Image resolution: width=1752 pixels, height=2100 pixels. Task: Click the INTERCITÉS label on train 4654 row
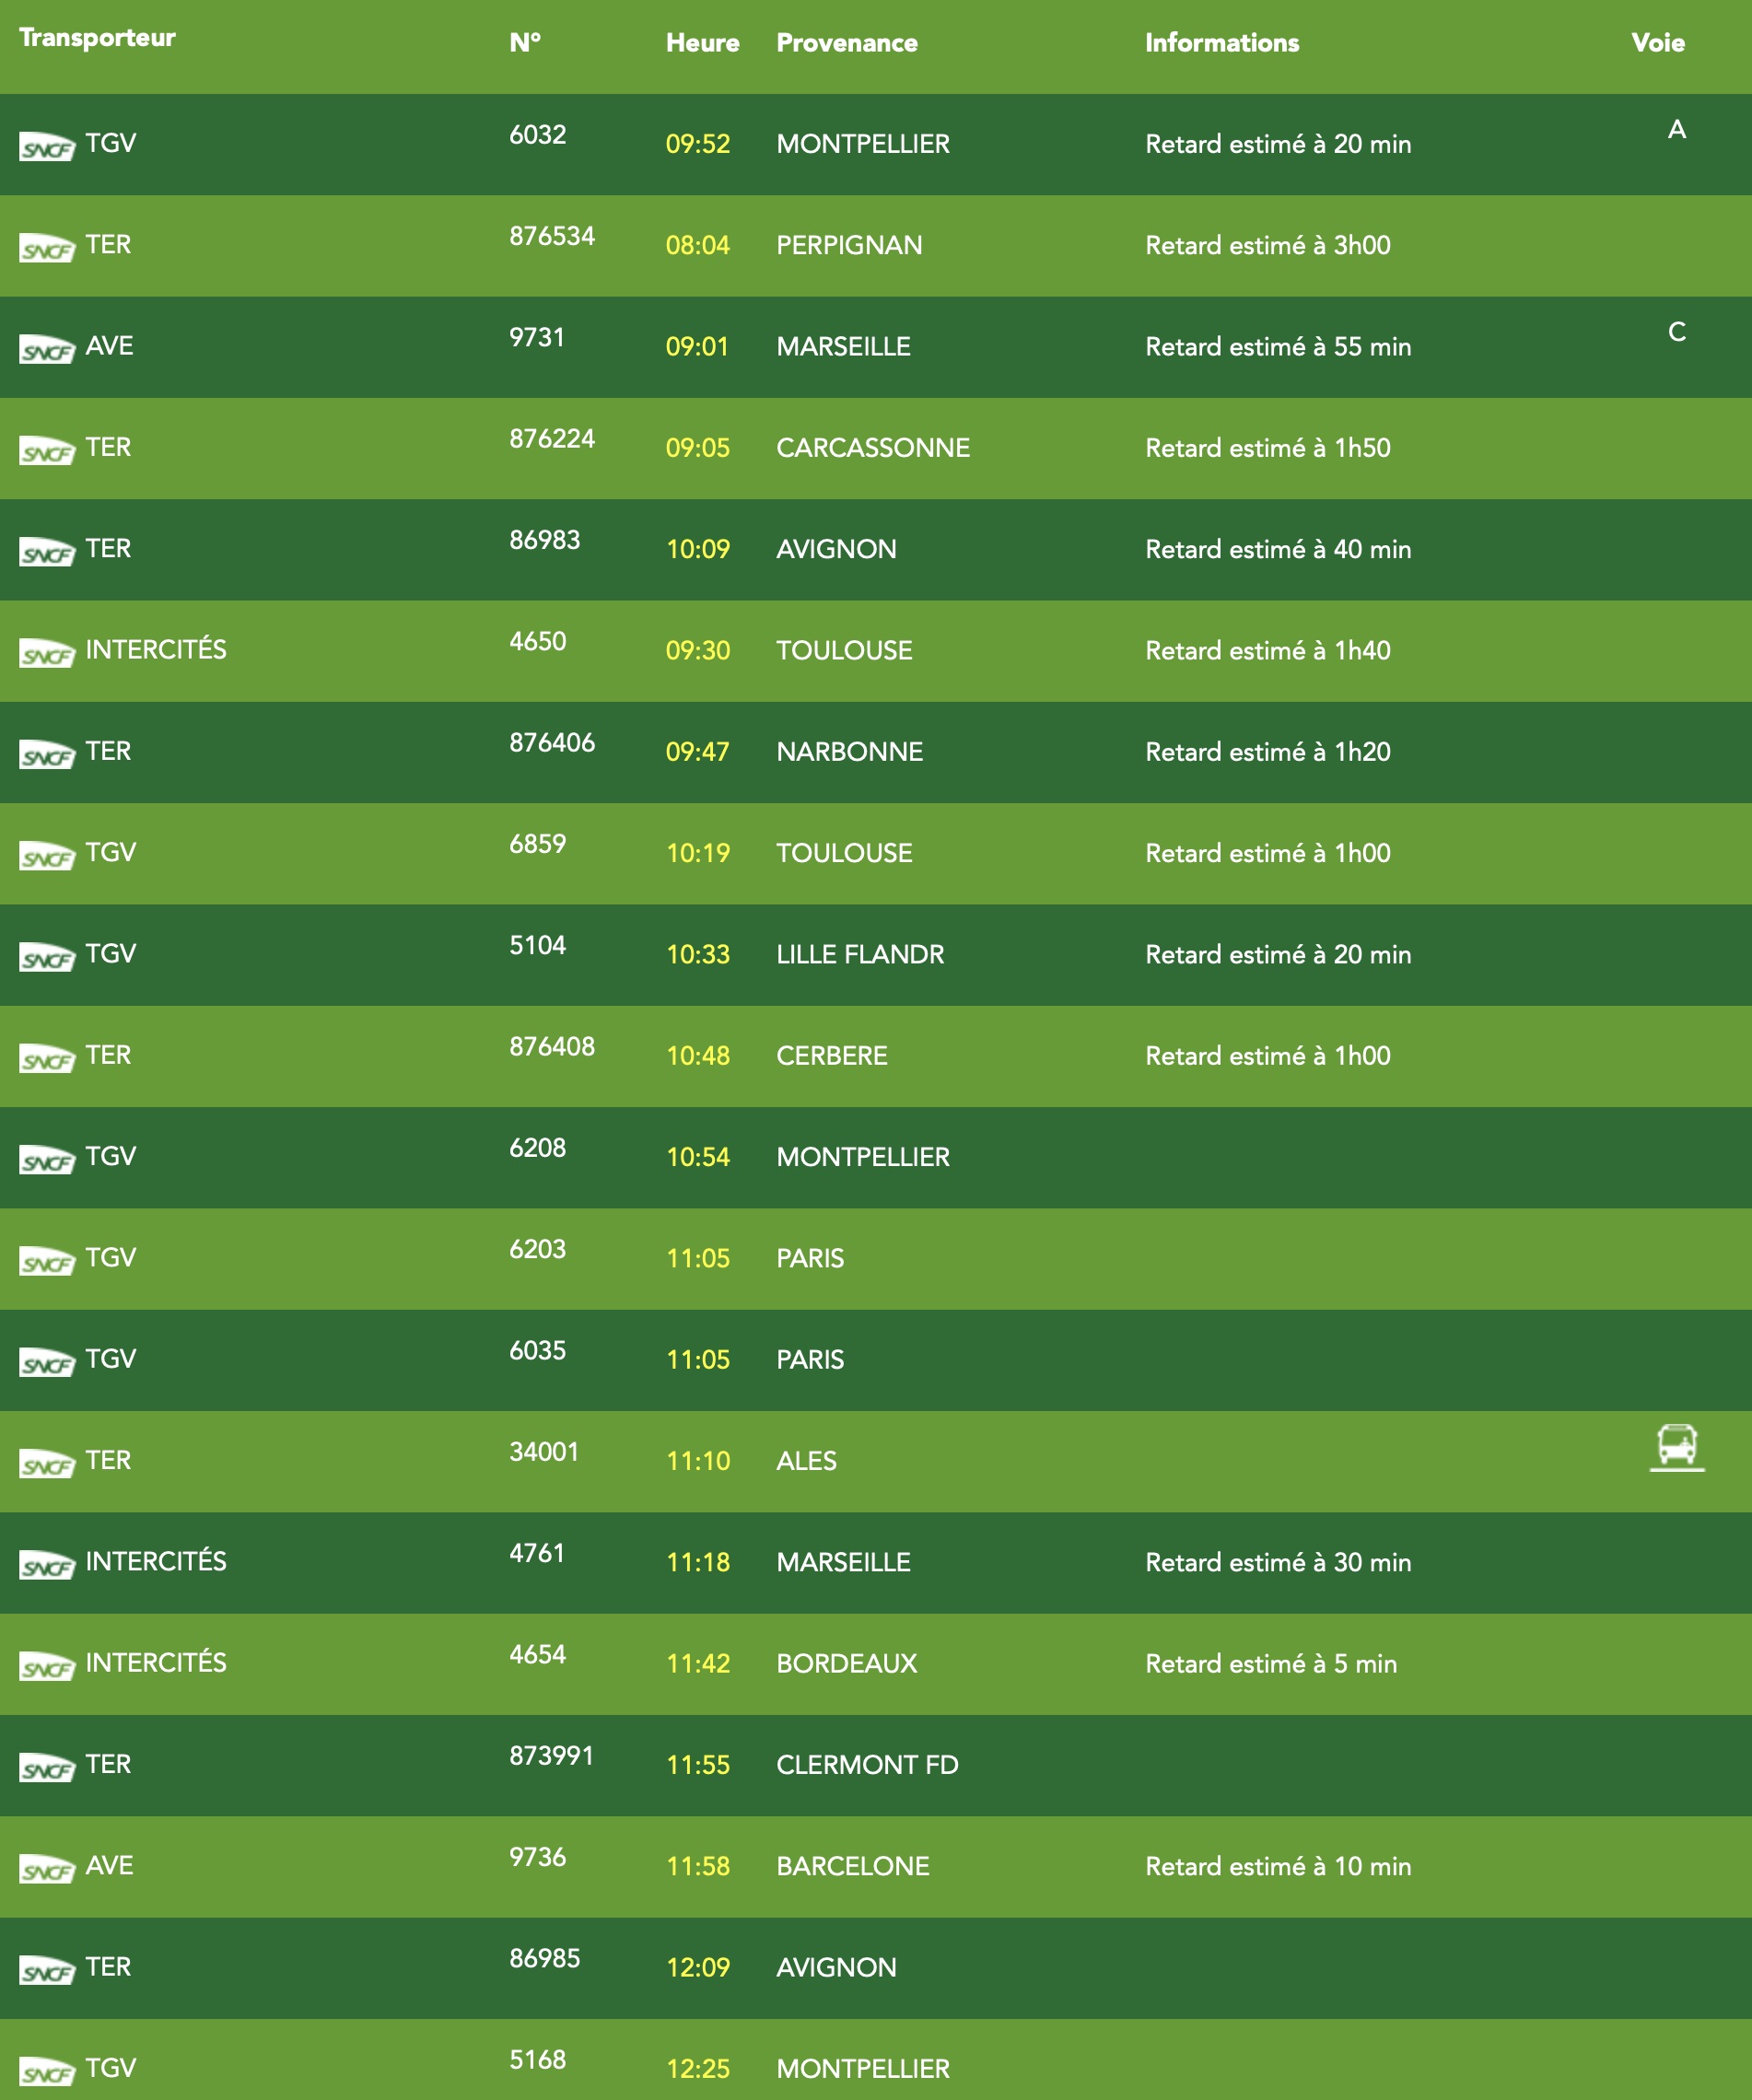pyautogui.click(x=156, y=1662)
